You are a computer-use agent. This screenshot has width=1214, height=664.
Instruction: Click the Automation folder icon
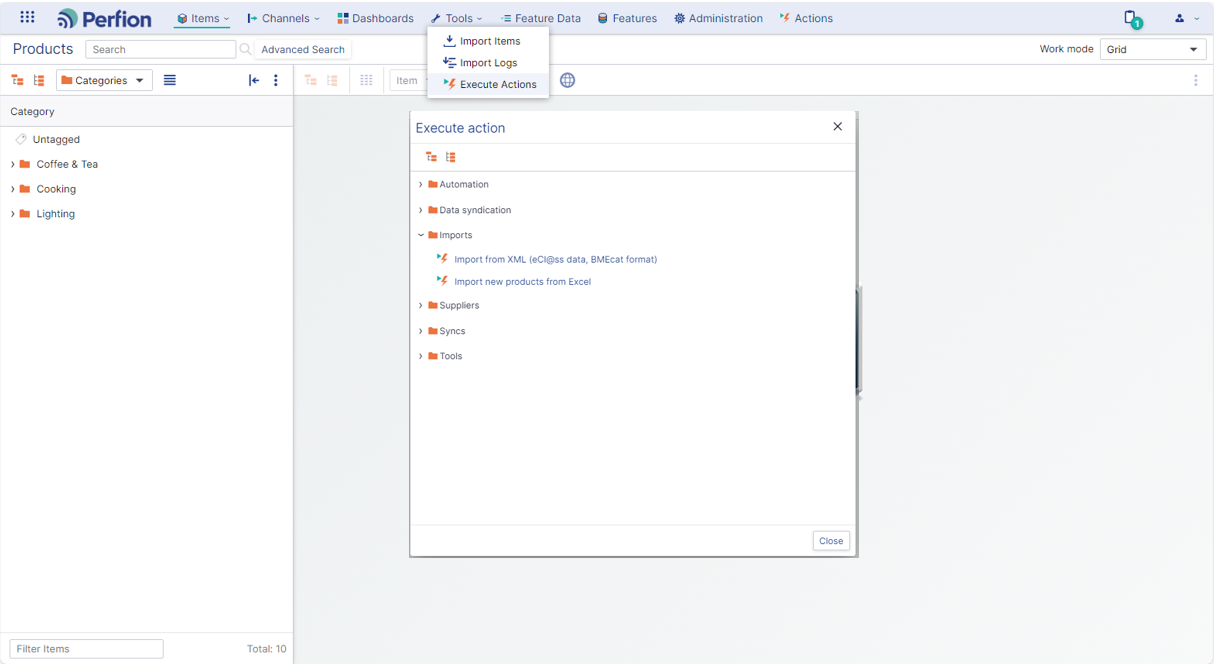pyautogui.click(x=433, y=184)
